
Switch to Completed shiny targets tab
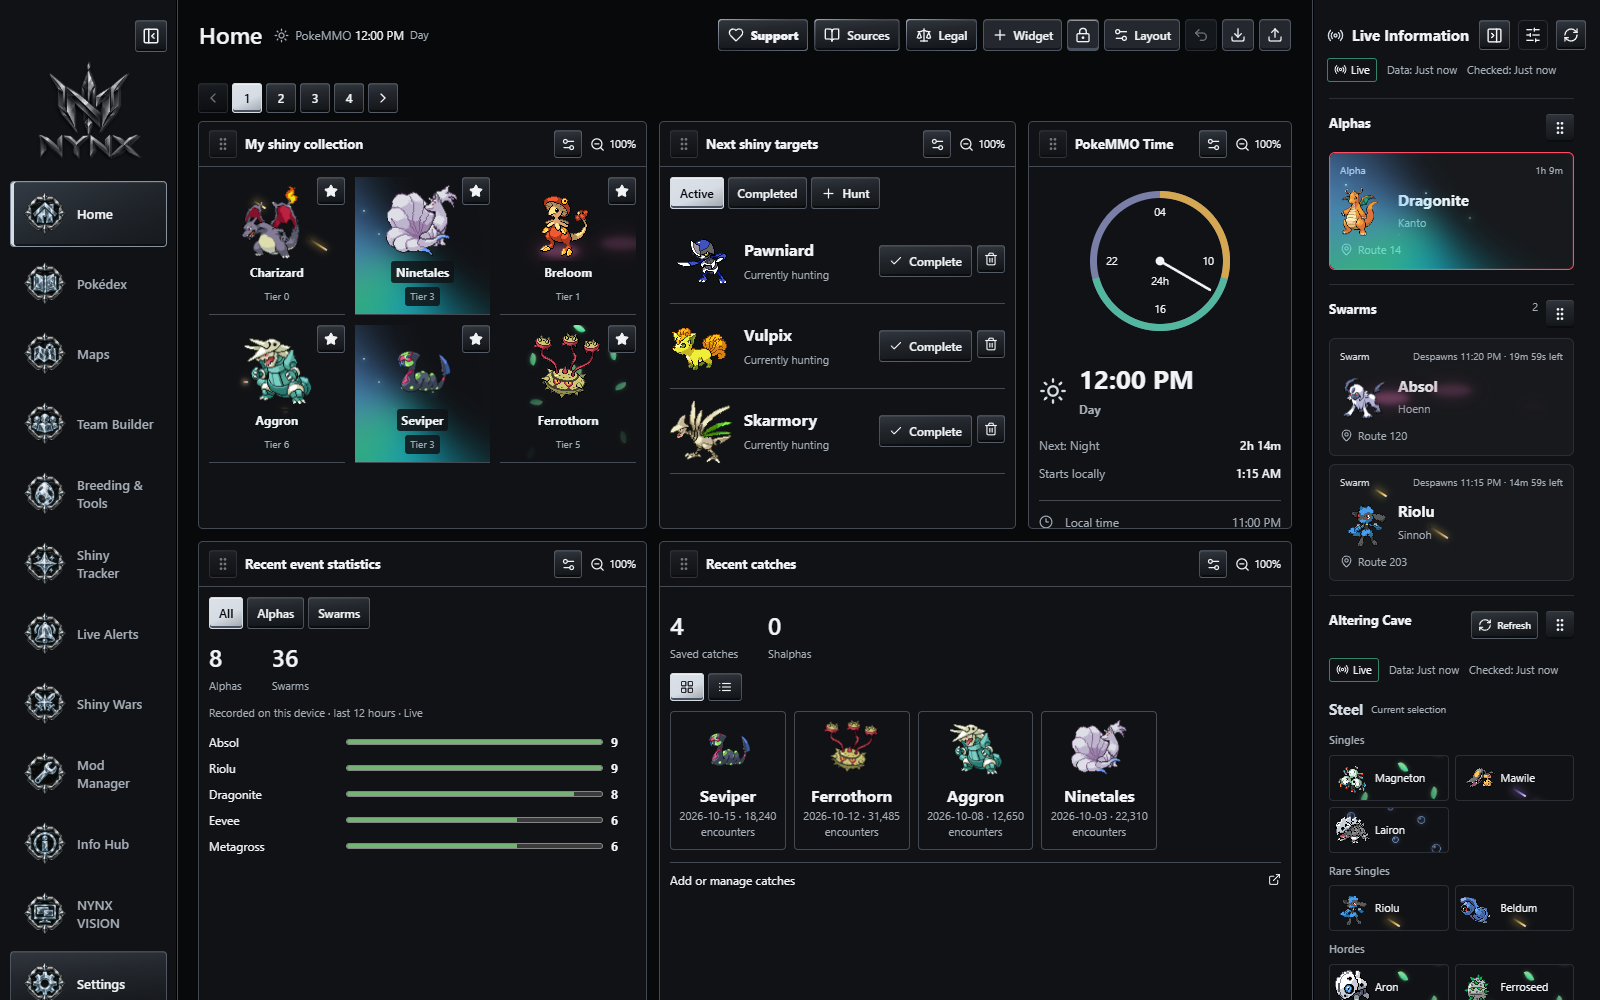point(767,194)
